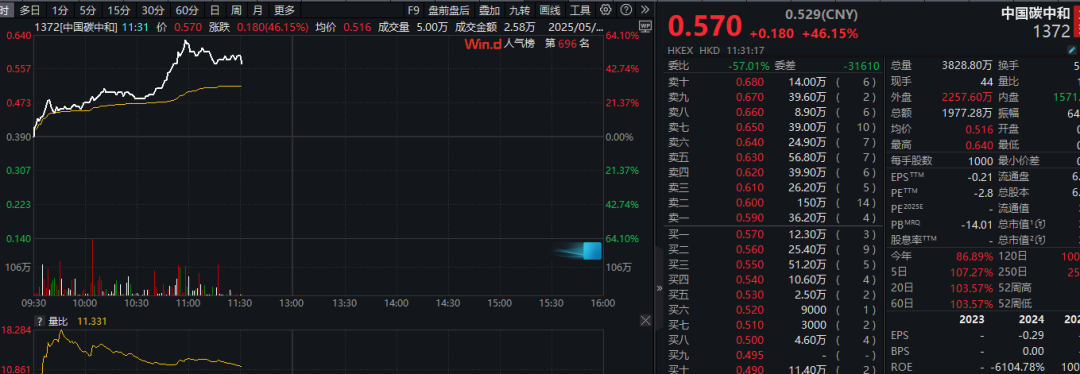Screen dimensions: 1080x374
Task: Open the 画线 drawing tools
Action: (x=550, y=10)
